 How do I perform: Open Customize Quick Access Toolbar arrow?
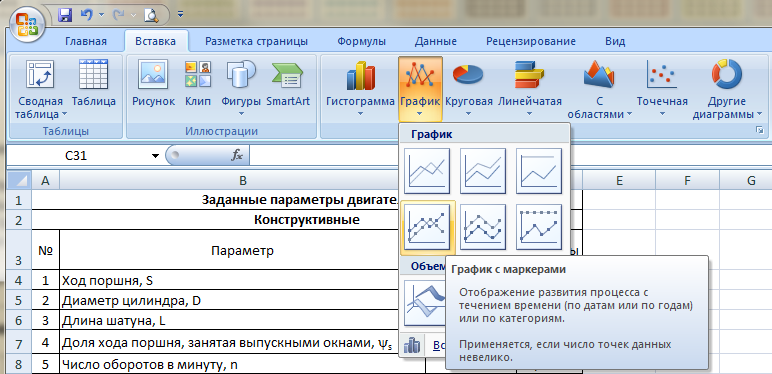point(180,15)
